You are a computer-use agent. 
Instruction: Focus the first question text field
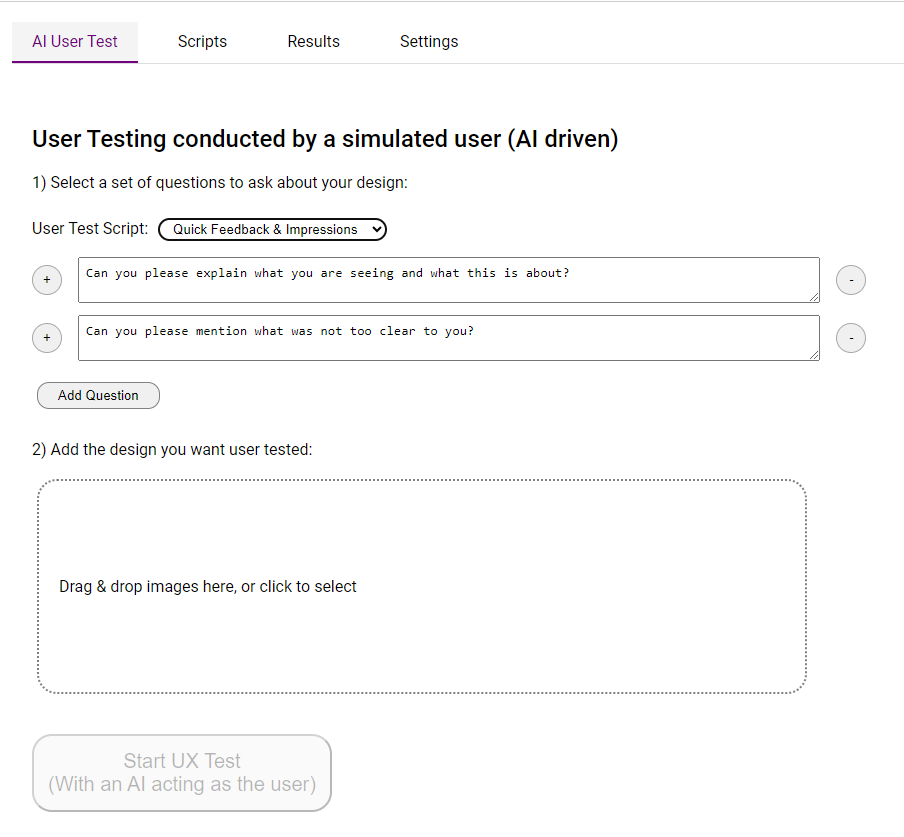[448, 279]
